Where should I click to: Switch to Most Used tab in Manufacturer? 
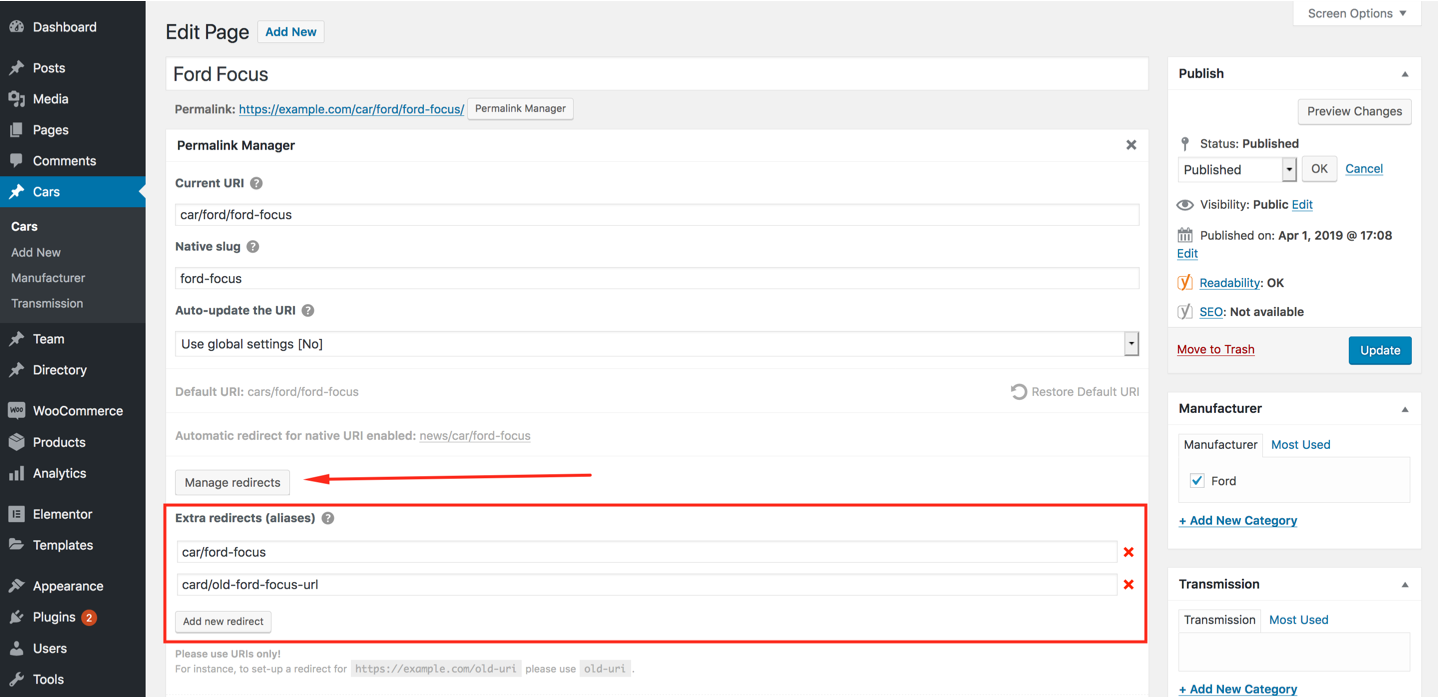click(x=1300, y=445)
